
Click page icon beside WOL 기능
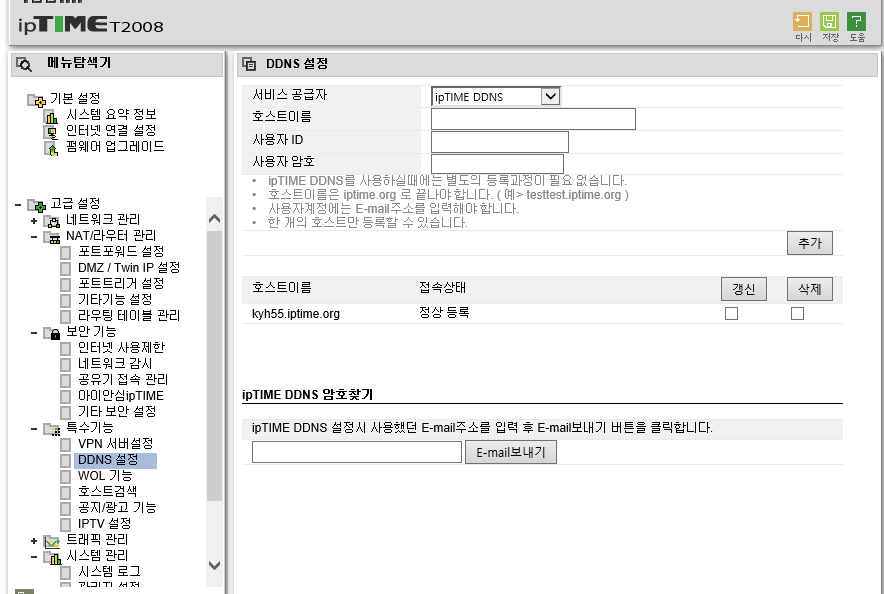point(65,477)
